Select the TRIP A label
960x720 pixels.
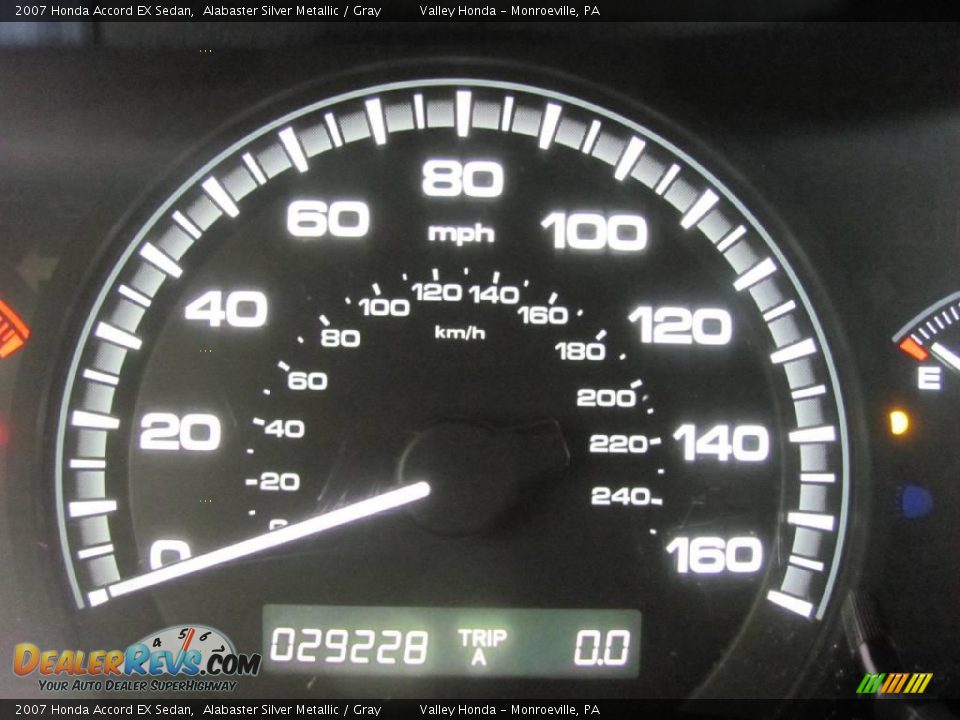[483, 647]
